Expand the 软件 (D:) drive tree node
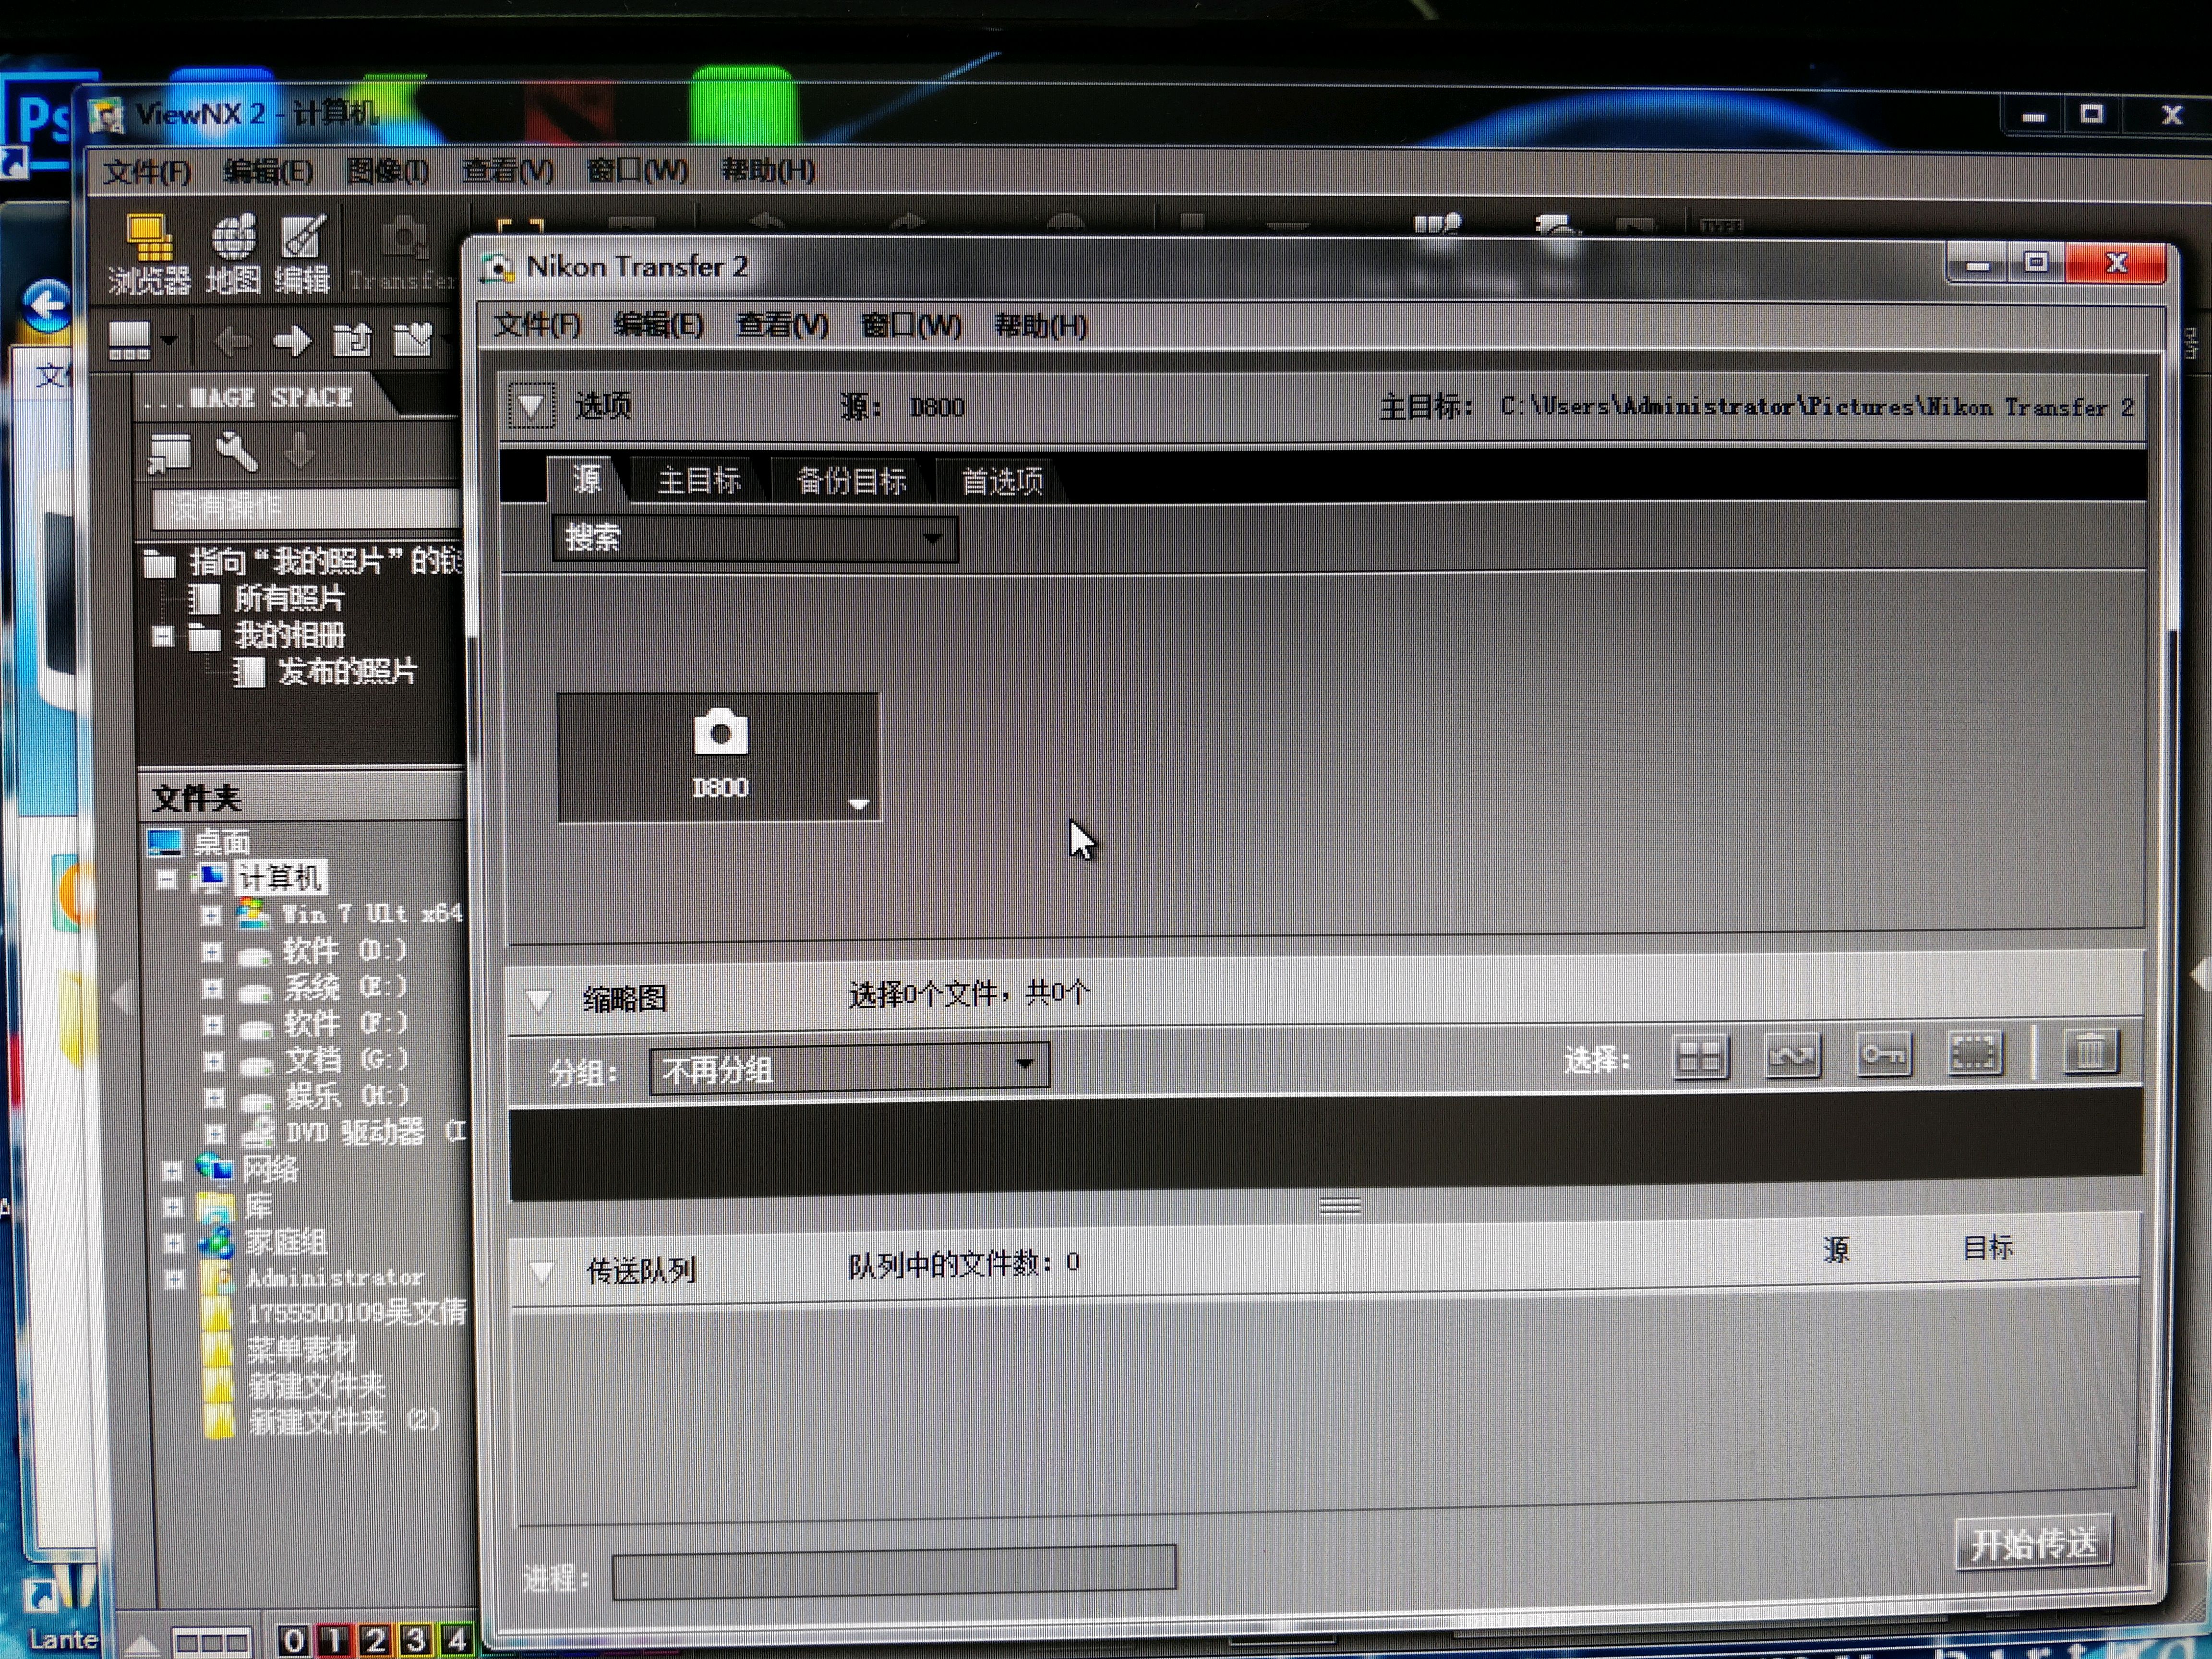This screenshot has width=2212, height=1659. click(211, 951)
